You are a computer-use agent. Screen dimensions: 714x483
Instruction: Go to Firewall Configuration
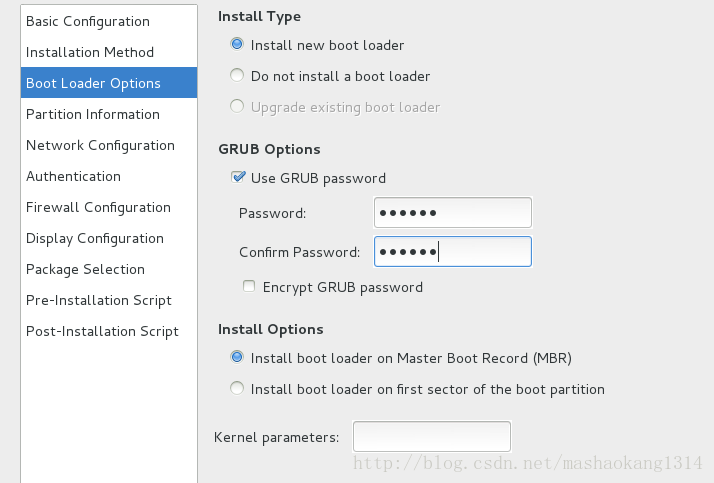109,207
